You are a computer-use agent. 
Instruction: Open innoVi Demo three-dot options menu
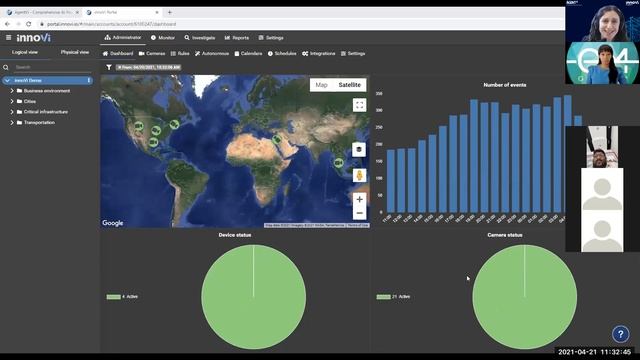(89, 80)
